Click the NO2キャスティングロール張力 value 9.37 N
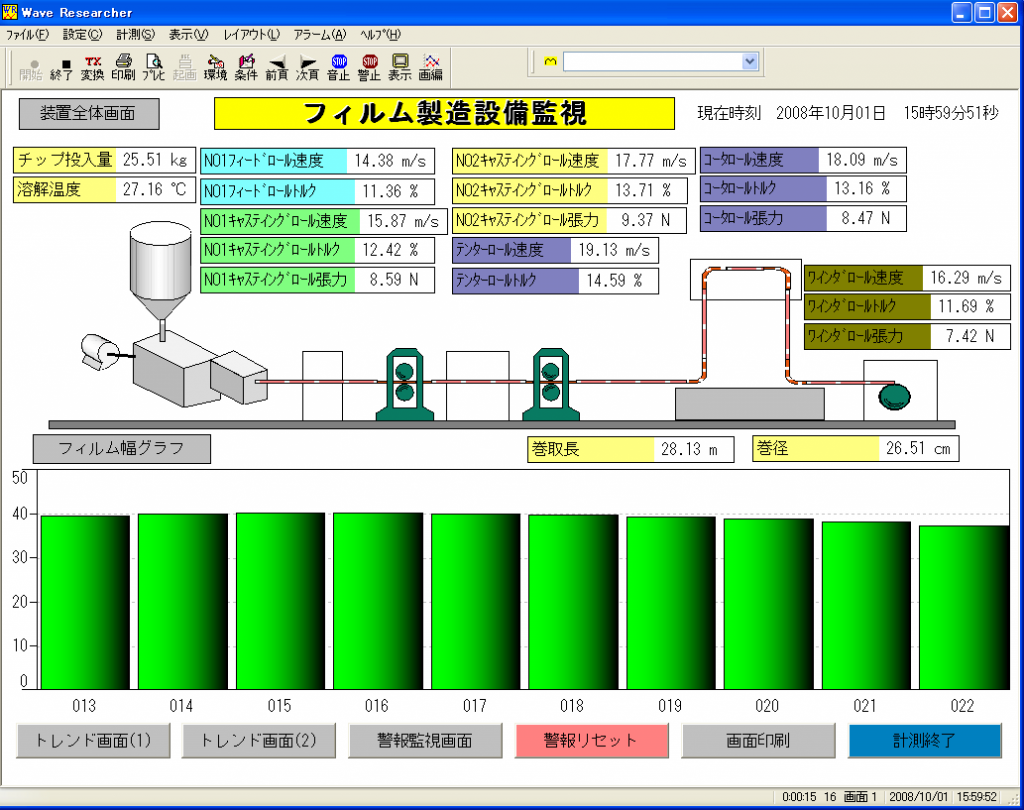 click(646, 220)
